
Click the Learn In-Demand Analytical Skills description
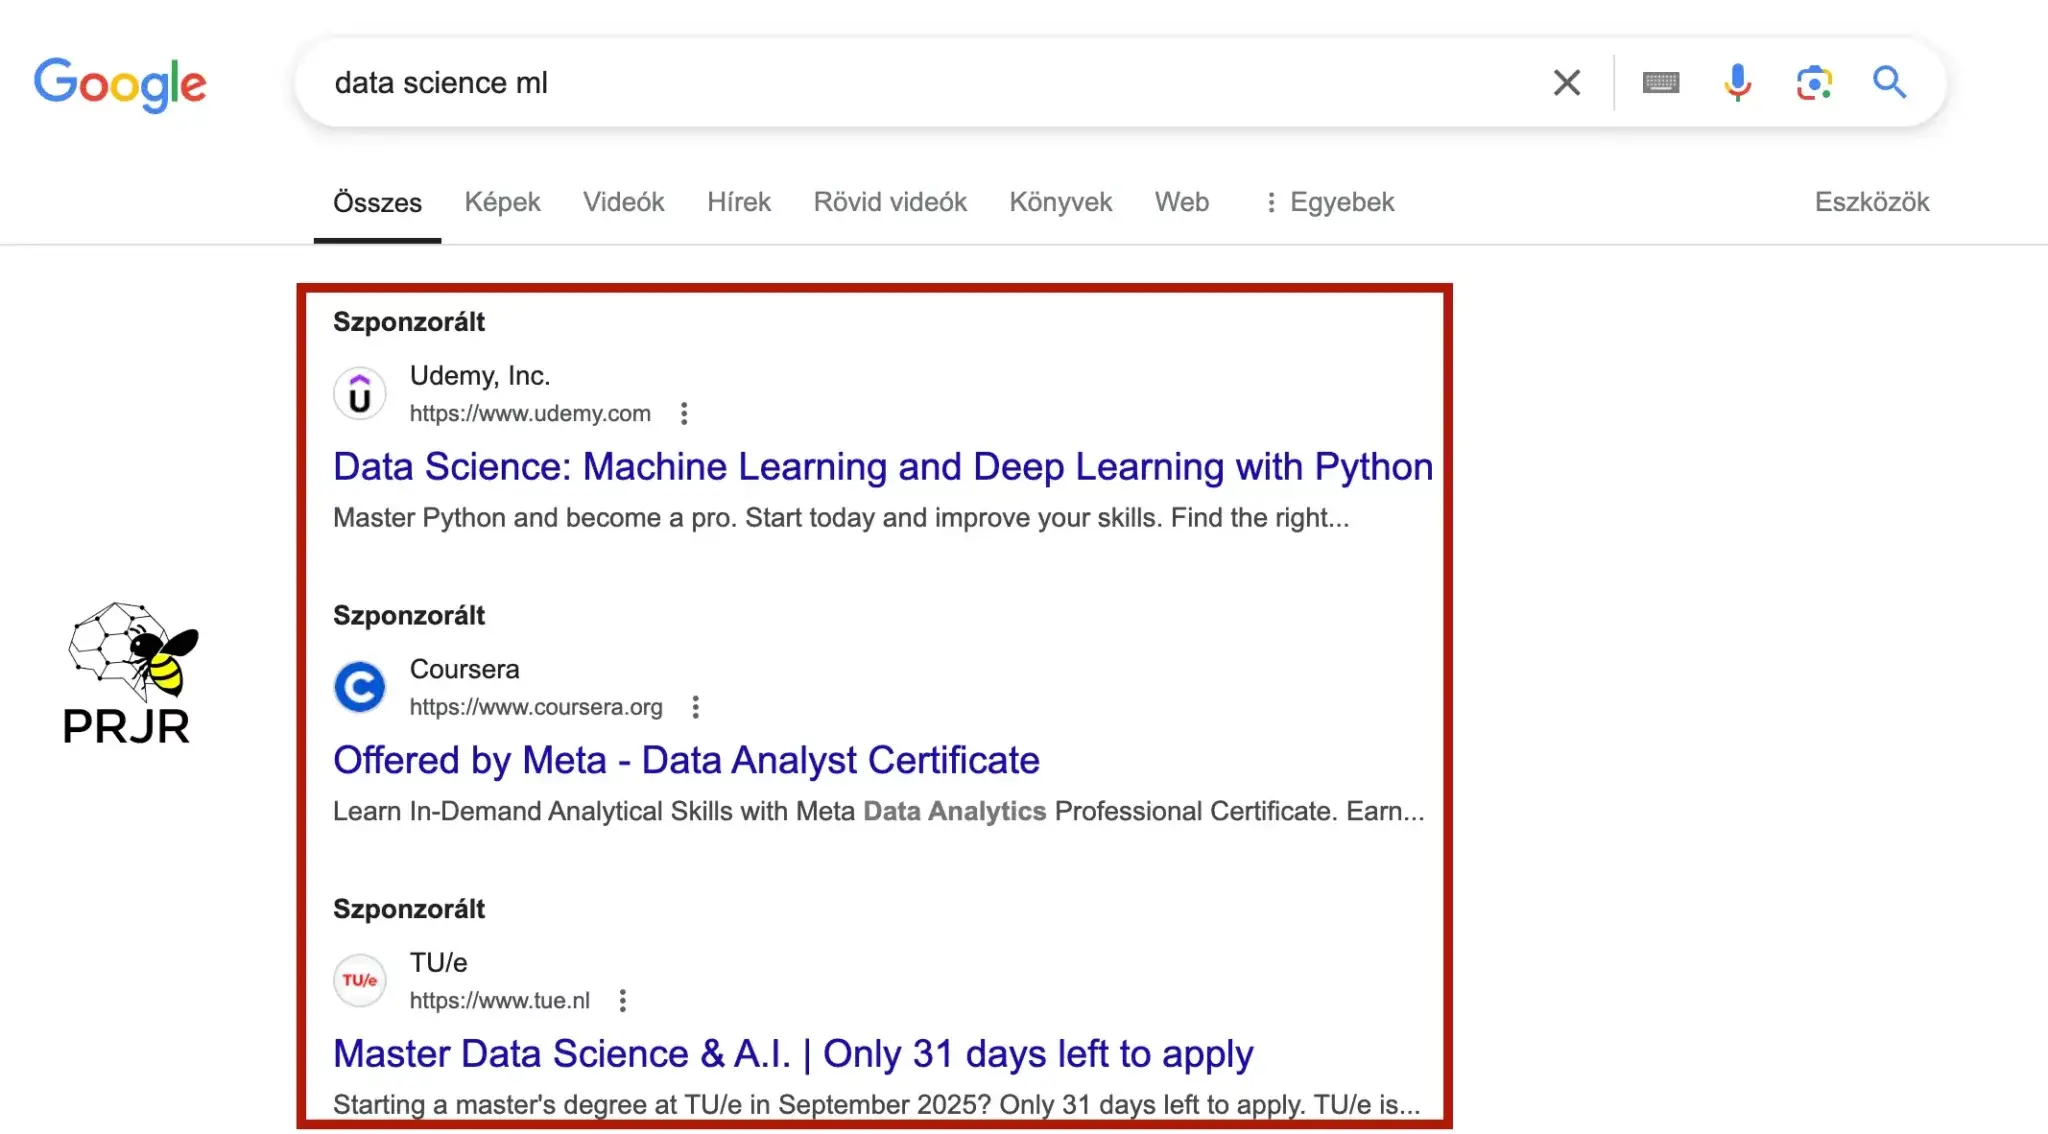pos(879,812)
